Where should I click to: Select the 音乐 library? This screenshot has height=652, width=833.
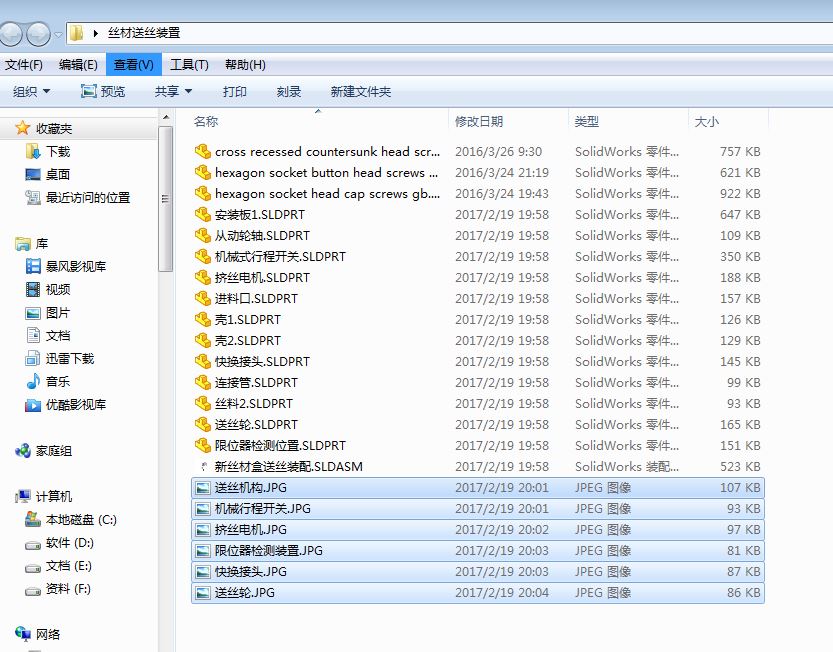[x=48, y=381]
